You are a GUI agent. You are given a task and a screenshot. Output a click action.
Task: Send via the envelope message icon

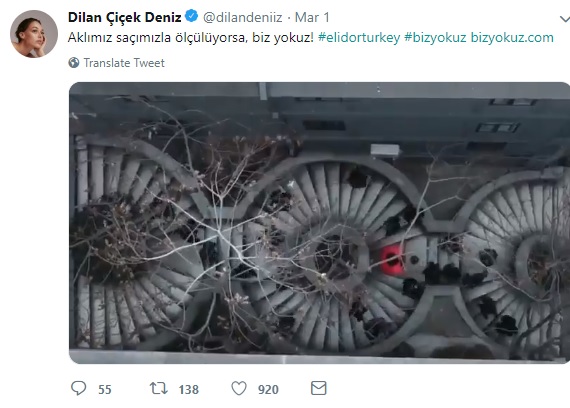click(319, 388)
